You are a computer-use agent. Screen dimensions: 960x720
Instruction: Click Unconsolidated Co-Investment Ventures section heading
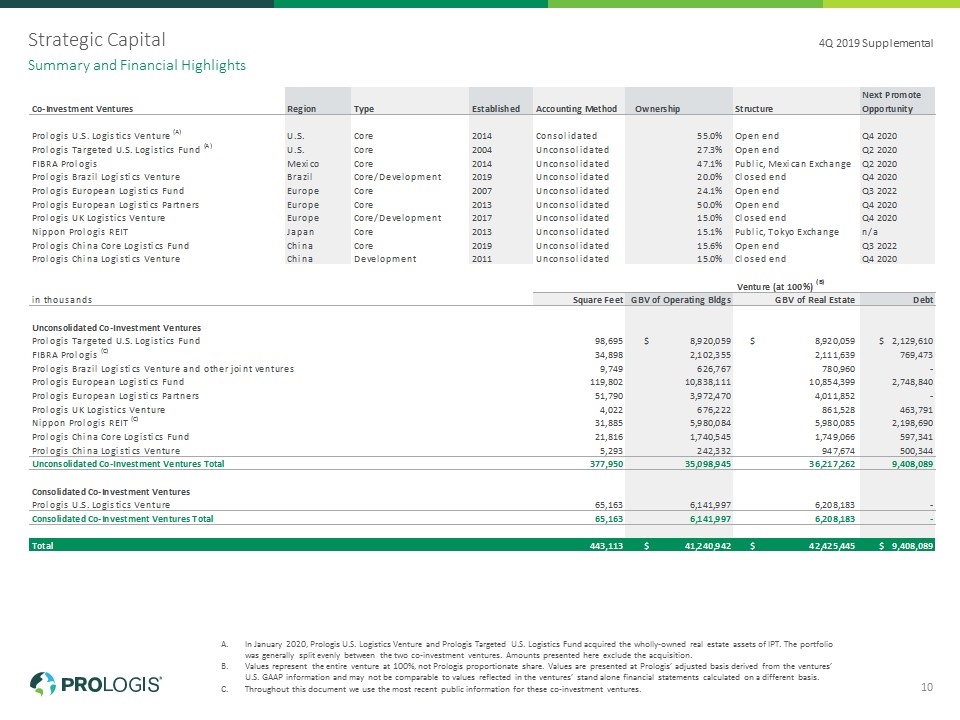(116, 328)
